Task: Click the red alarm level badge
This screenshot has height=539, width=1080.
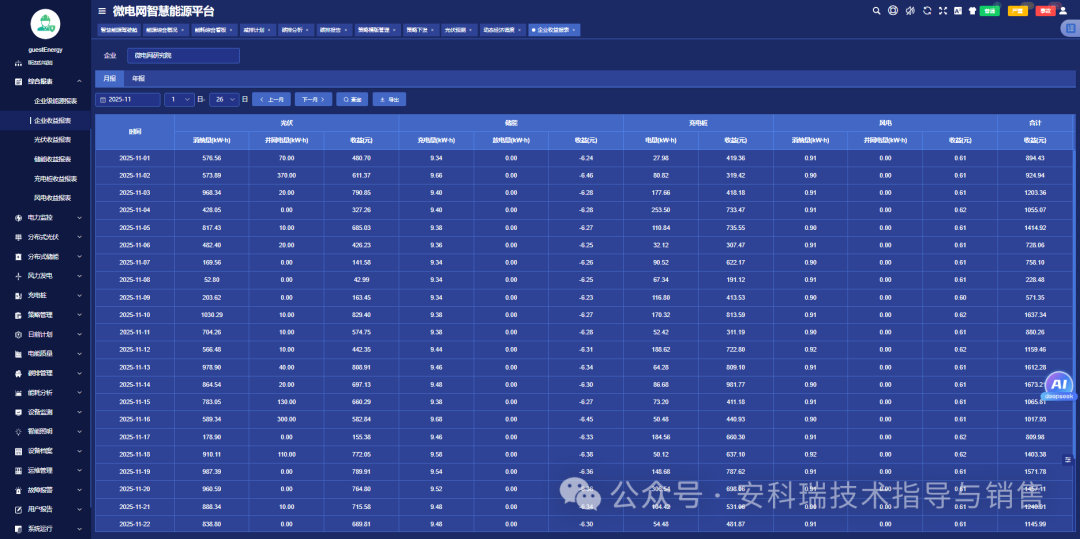Action: 1046,11
